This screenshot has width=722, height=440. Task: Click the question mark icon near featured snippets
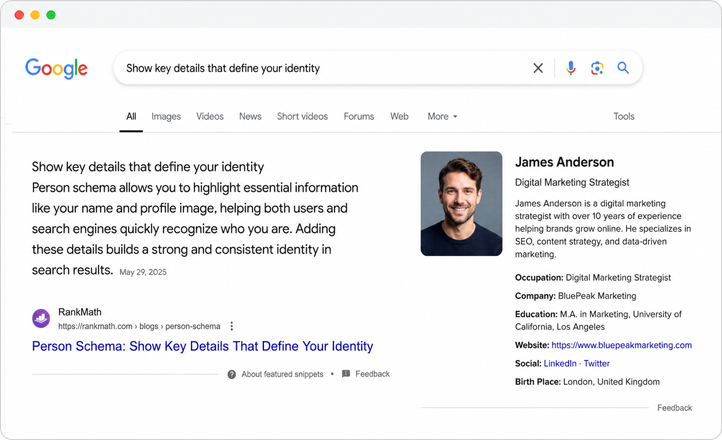point(232,374)
